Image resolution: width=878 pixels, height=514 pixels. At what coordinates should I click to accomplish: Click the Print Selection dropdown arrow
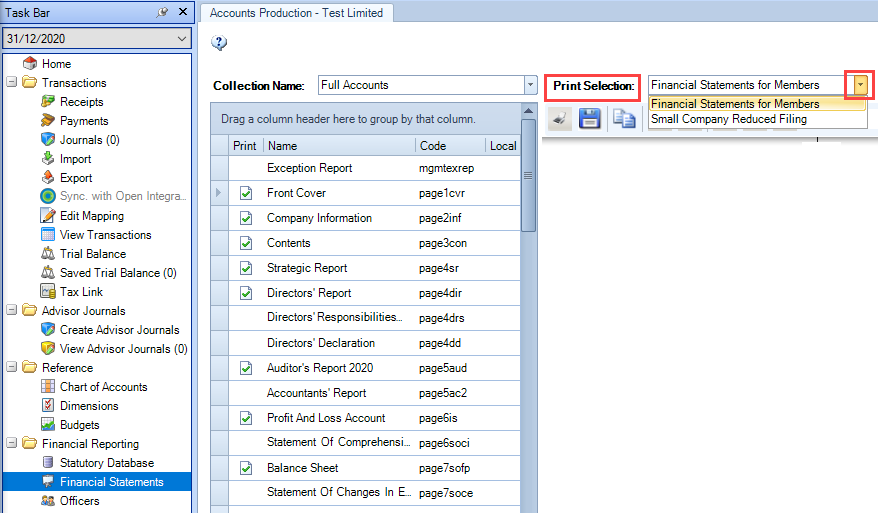point(860,85)
